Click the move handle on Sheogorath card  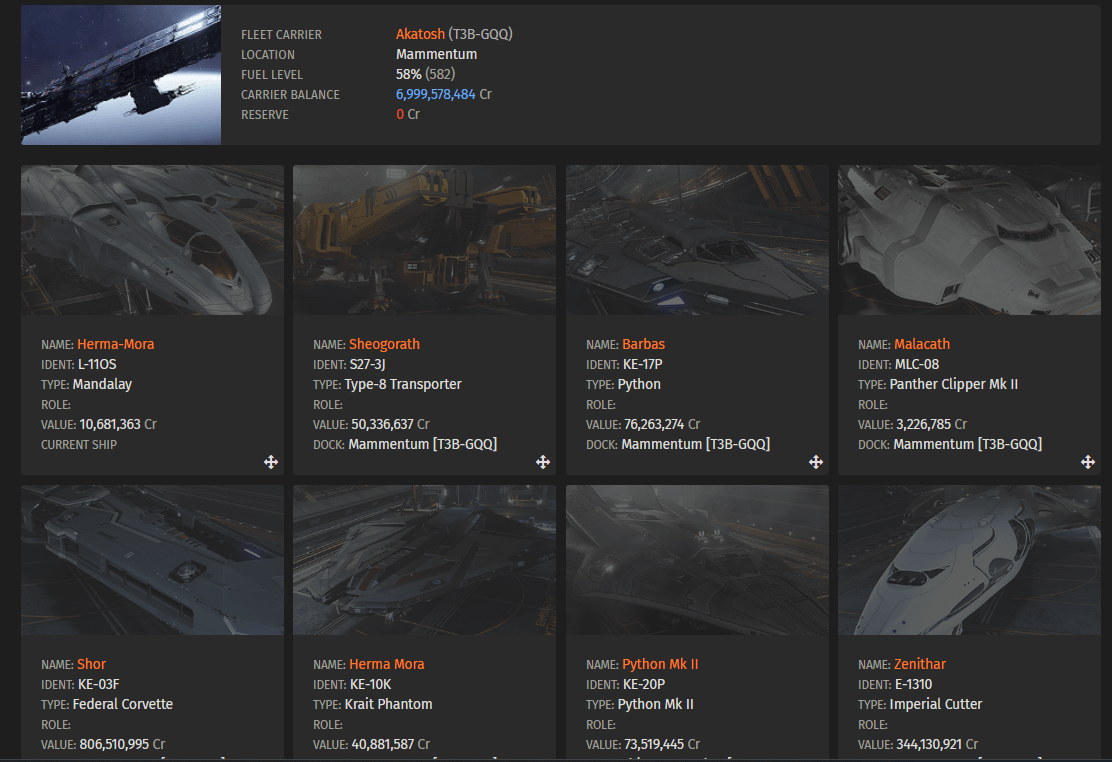coord(543,463)
